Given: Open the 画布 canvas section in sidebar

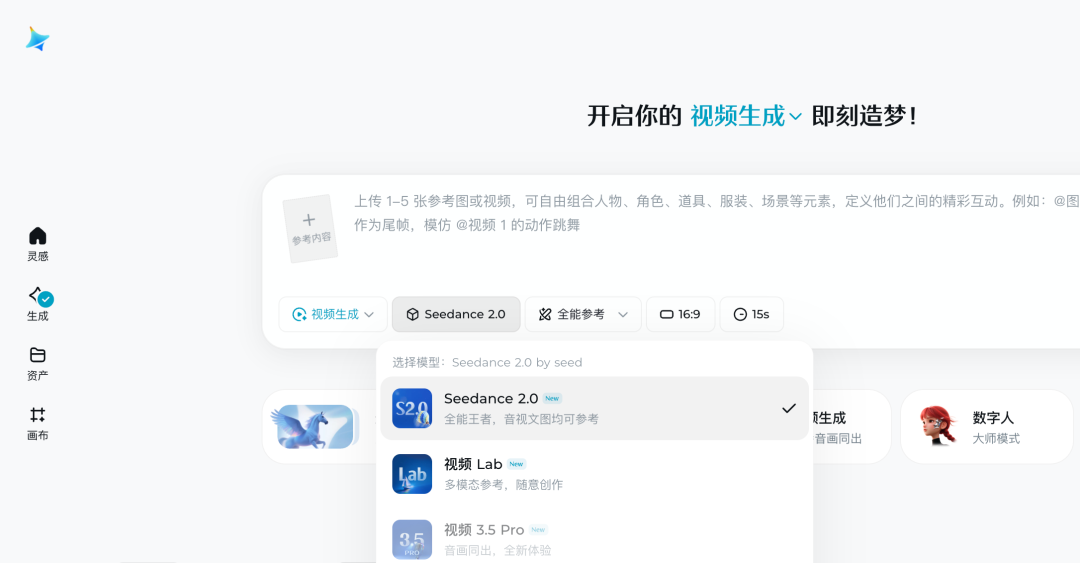Looking at the screenshot, I should (x=37, y=423).
